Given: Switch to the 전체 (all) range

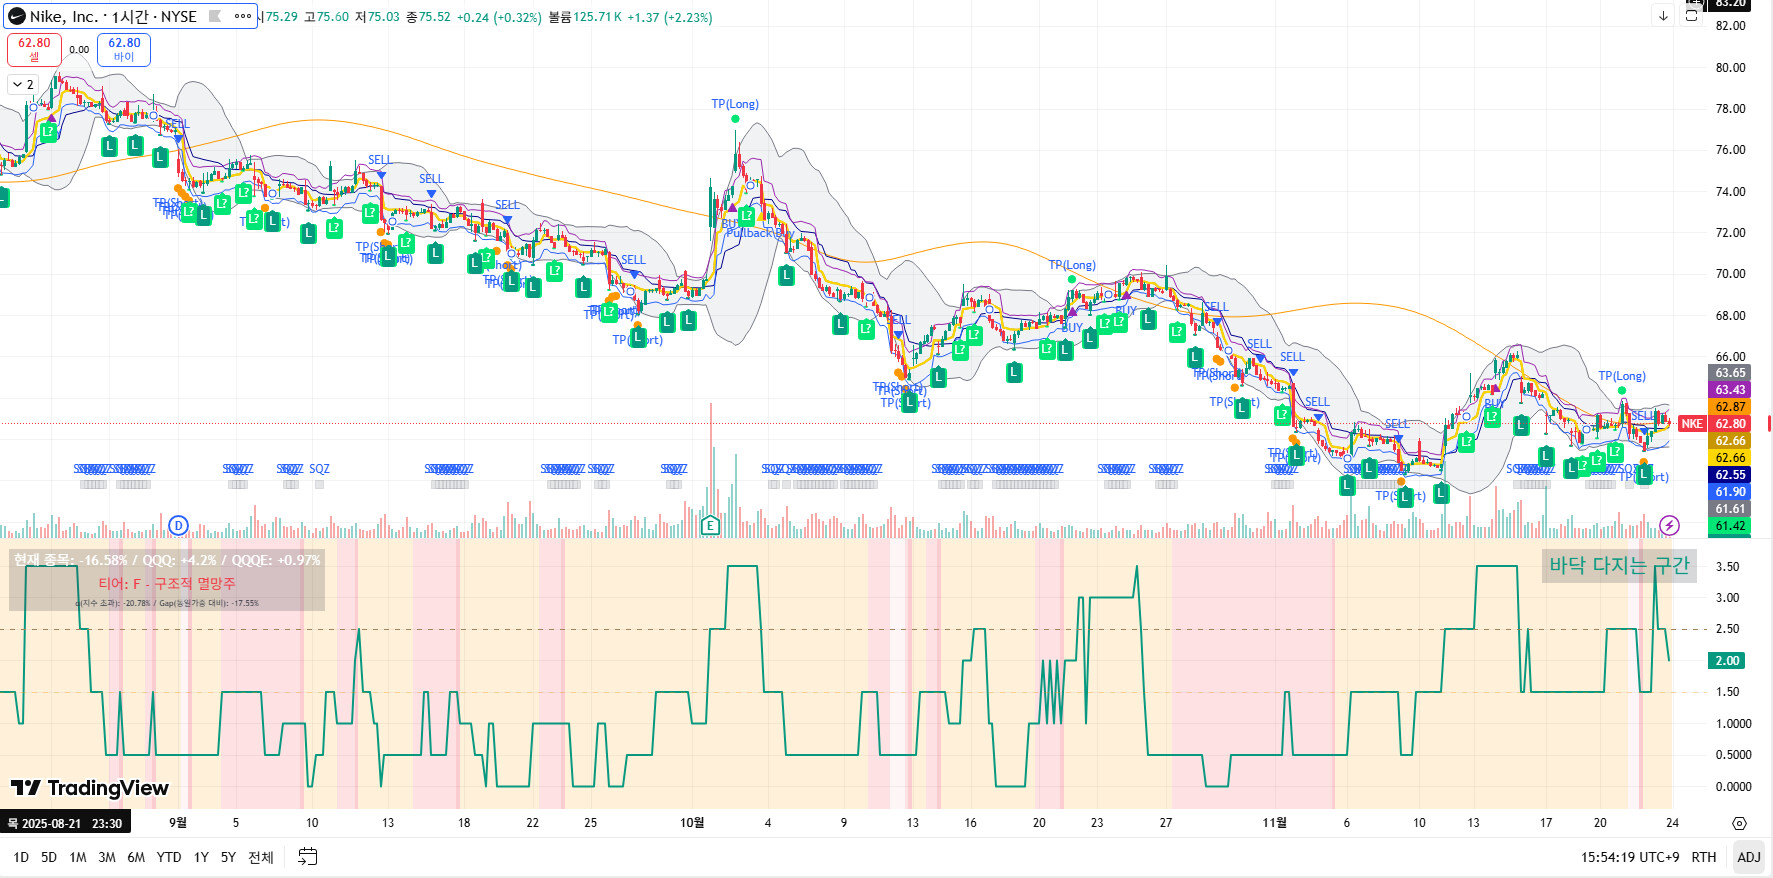Looking at the screenshot, I should (260, 857).
